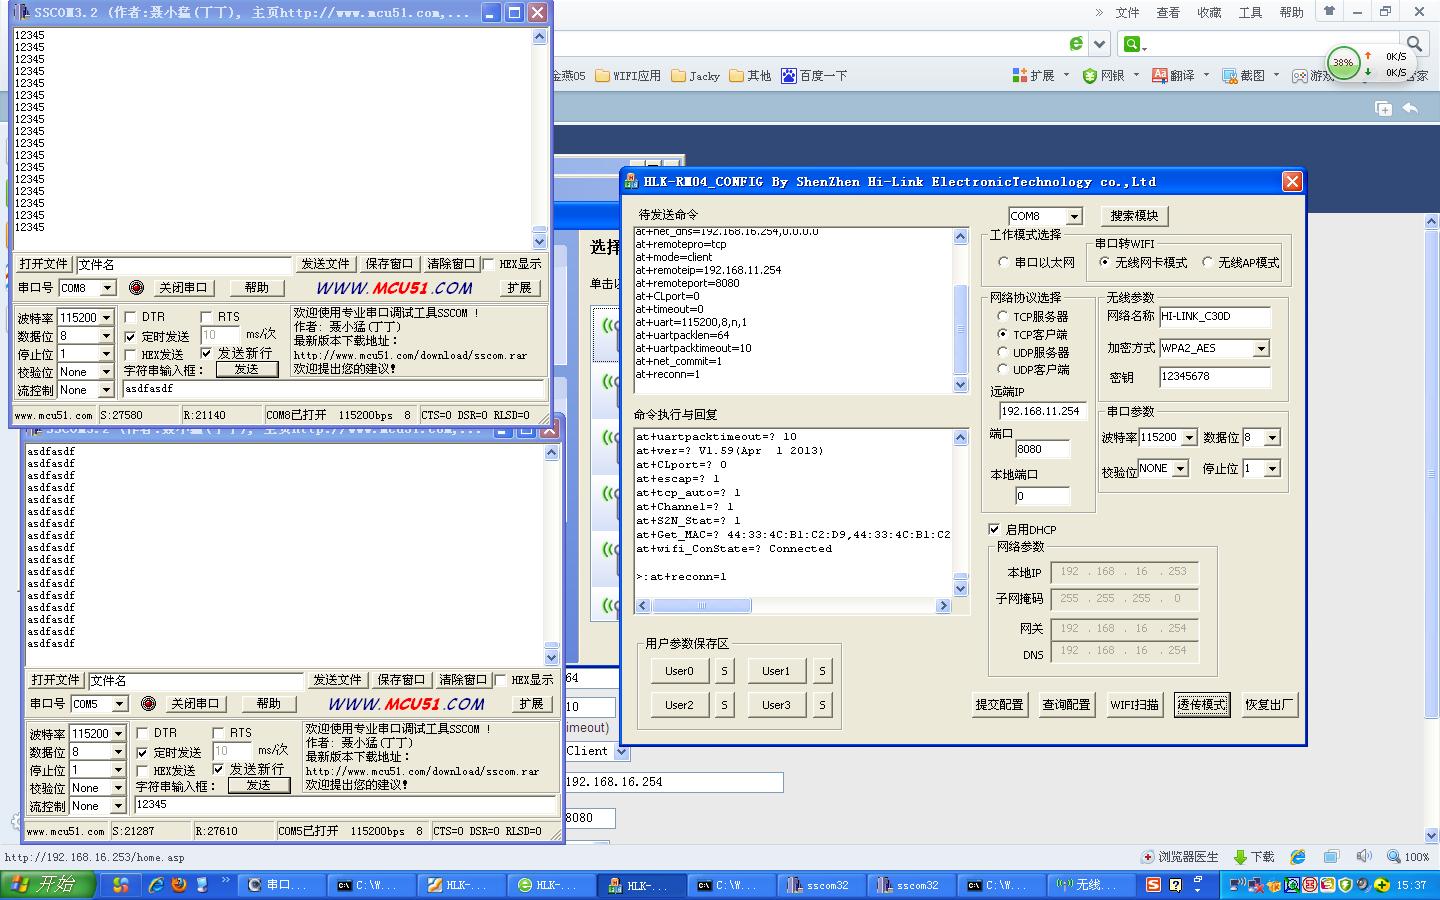Click the browser undo back arrow icon
Image resolution: width=1440 pixels, height=900 pixels.
point(1411,108)
